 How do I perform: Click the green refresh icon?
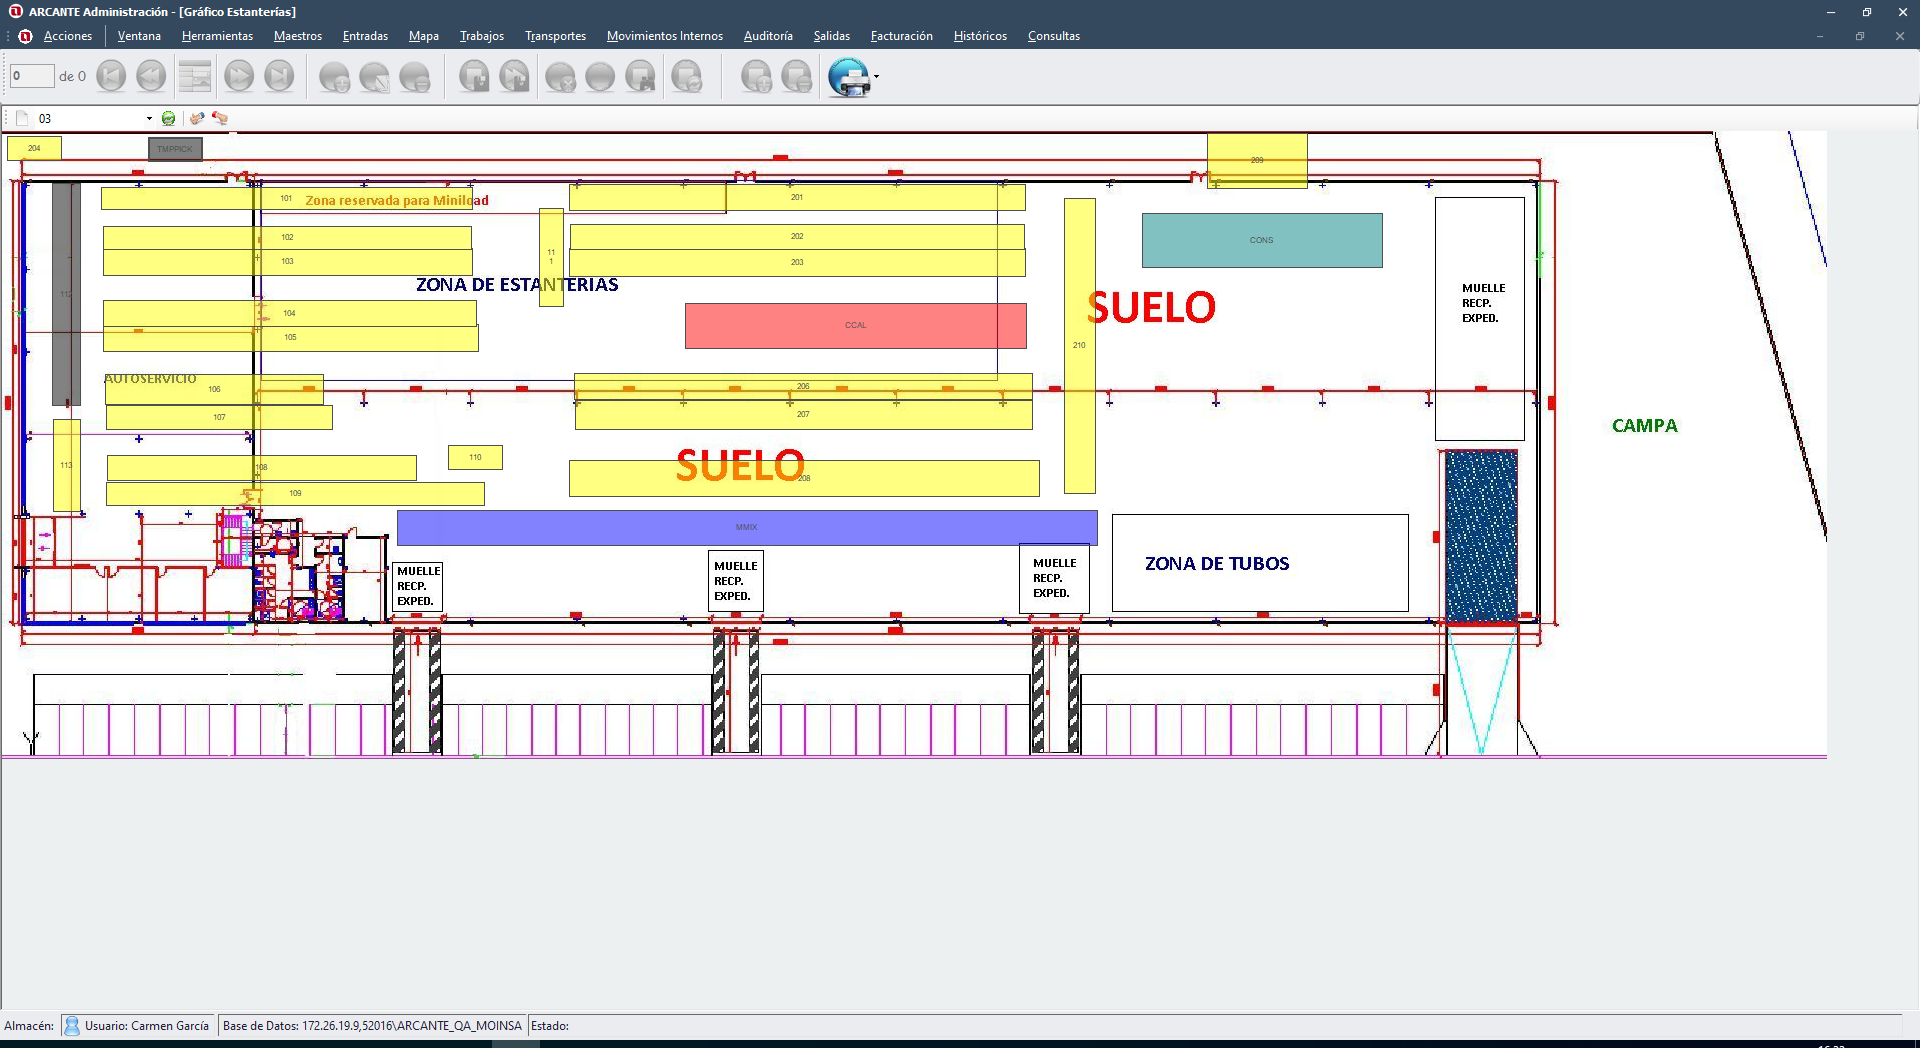[168, 118]
